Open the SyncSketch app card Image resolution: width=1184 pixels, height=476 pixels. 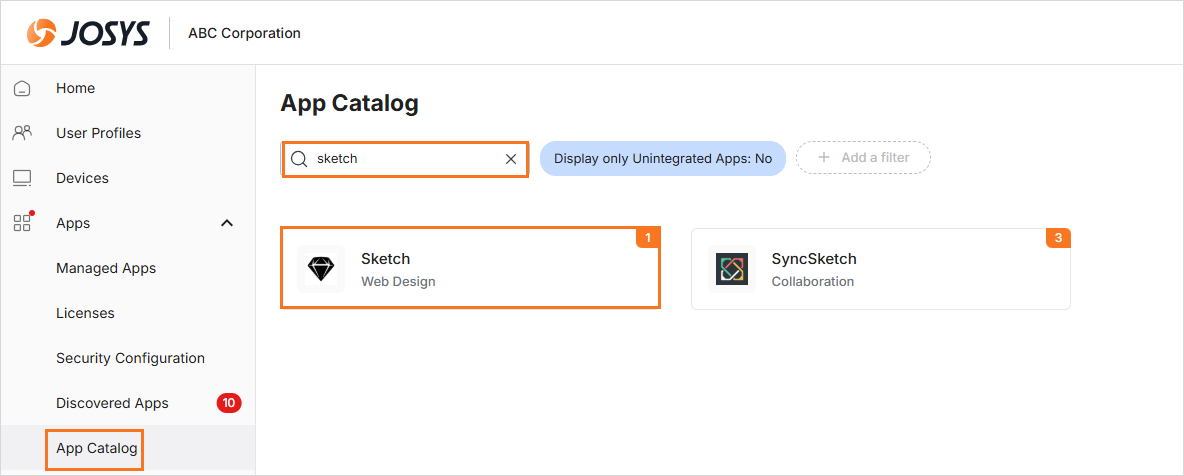point(880,269)
